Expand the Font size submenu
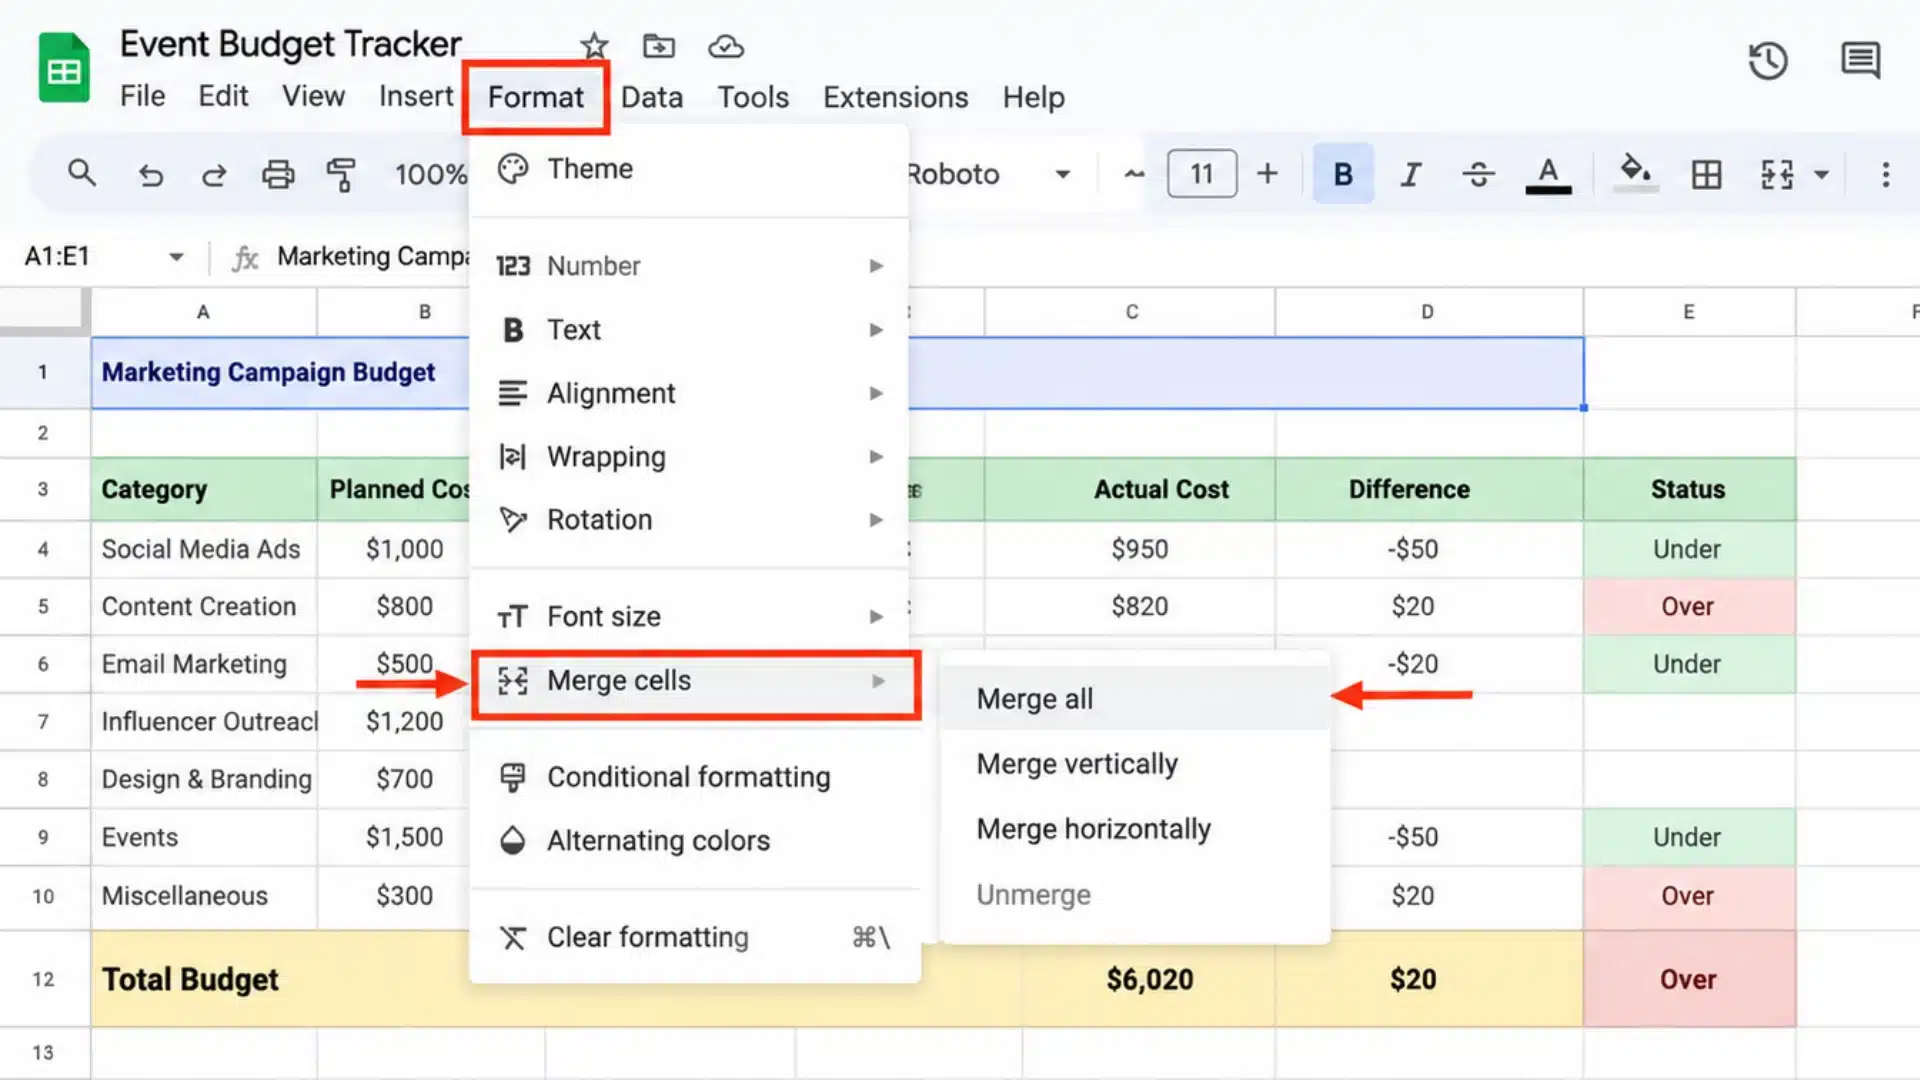 tap(689, 617)
